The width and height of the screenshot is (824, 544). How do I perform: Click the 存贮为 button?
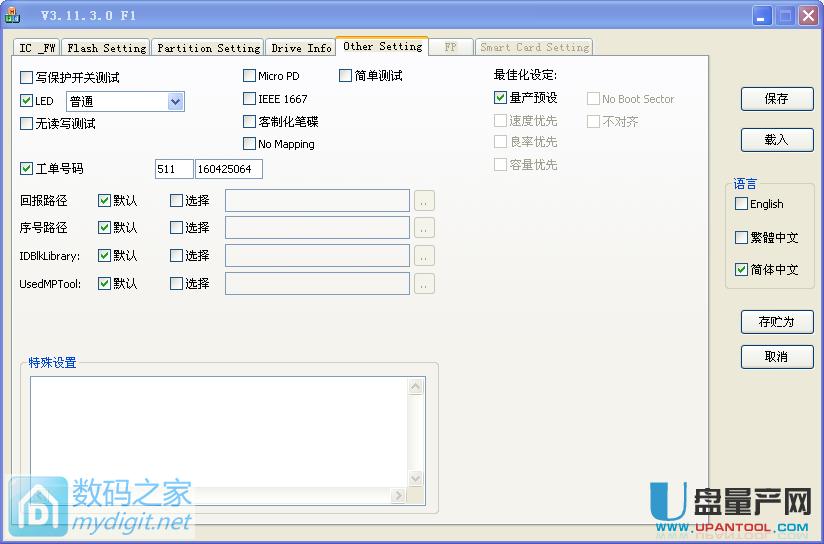click(x=777, y=322)
